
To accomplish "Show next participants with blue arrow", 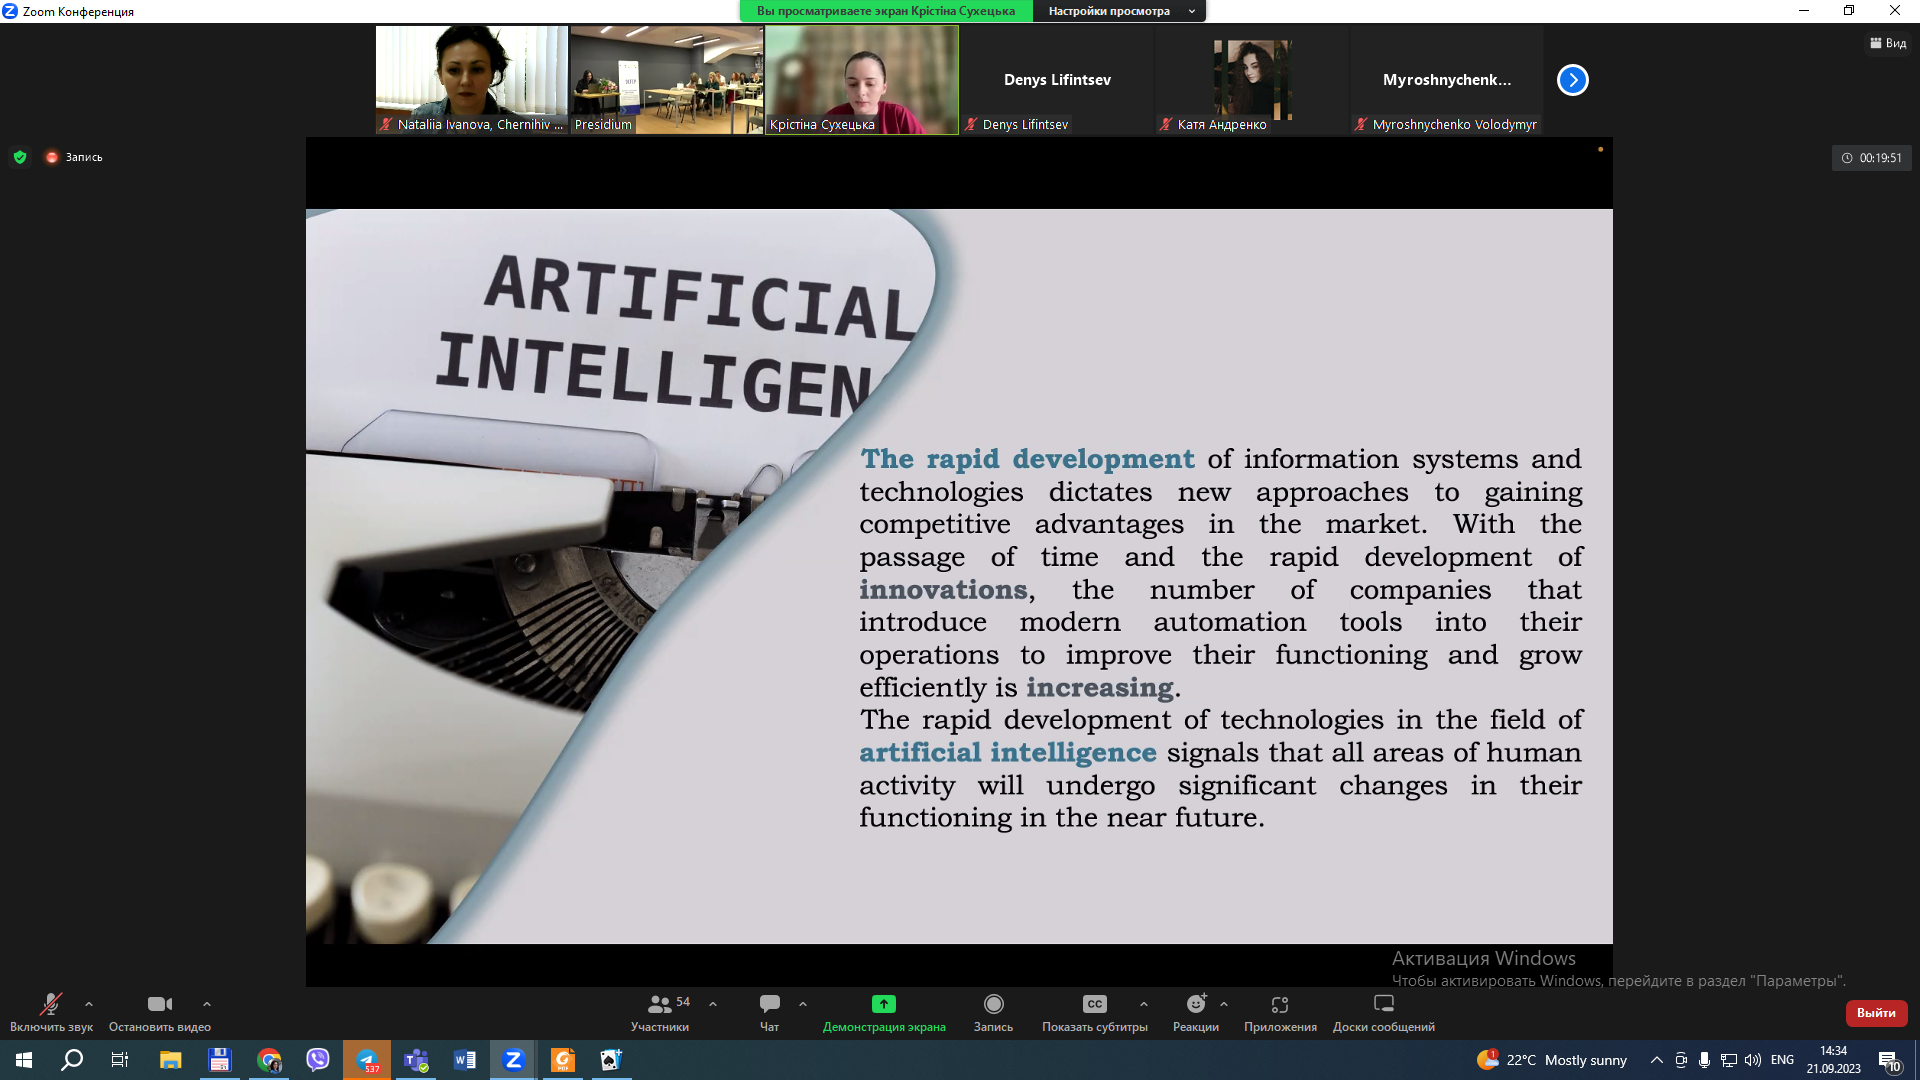I will [x=1572, y=80].
